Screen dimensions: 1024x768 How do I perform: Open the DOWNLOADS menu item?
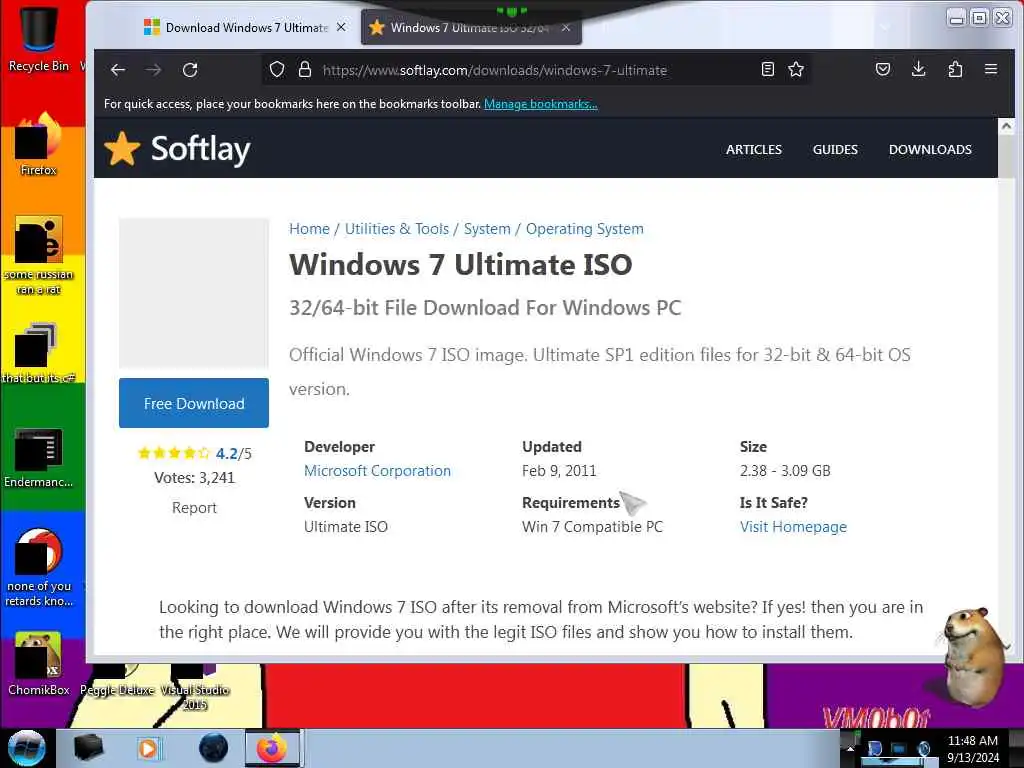click(930, 150)
